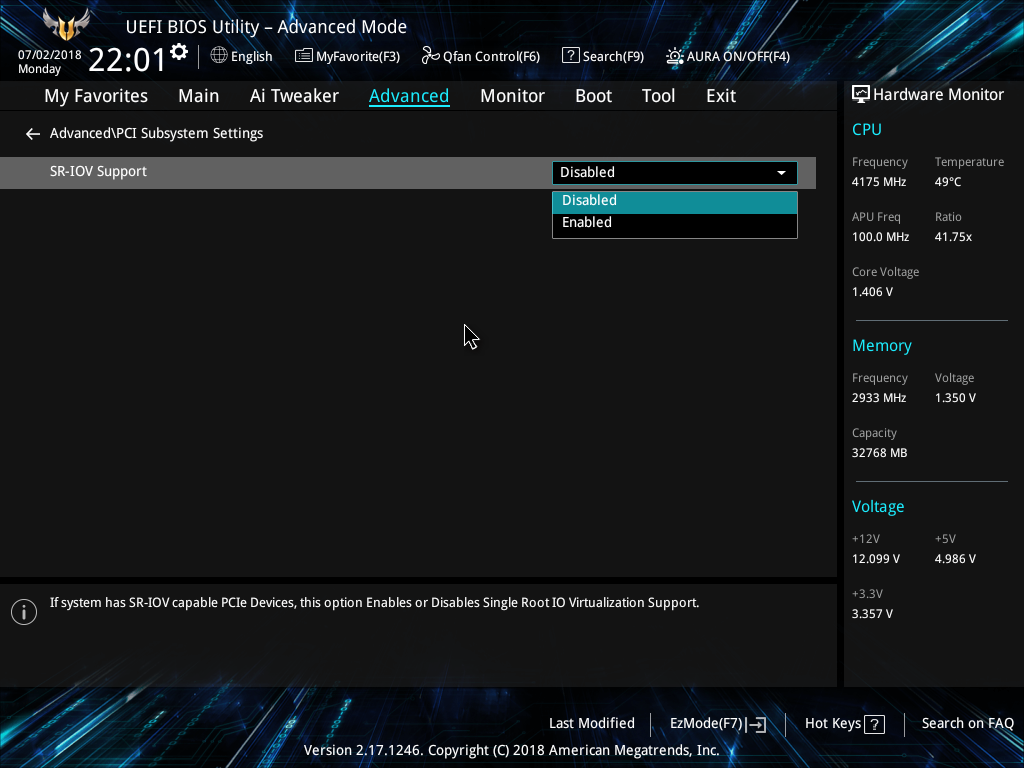Click the info circle icon beside the help text
The height and width of the screenshot is (768, 1024).
(x=24, y=612)
